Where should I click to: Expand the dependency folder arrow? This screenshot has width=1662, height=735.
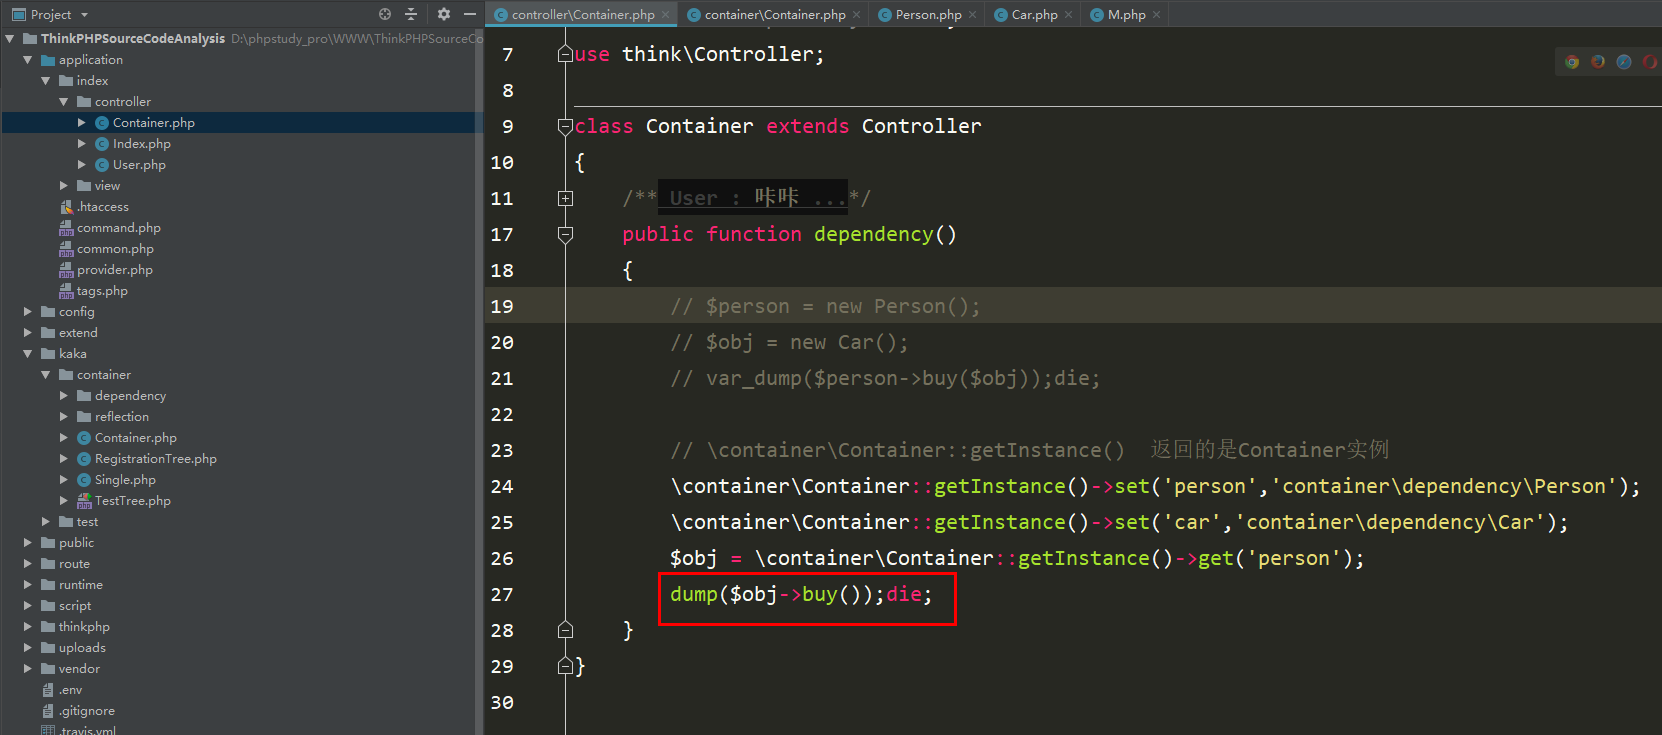coord(64,396)
